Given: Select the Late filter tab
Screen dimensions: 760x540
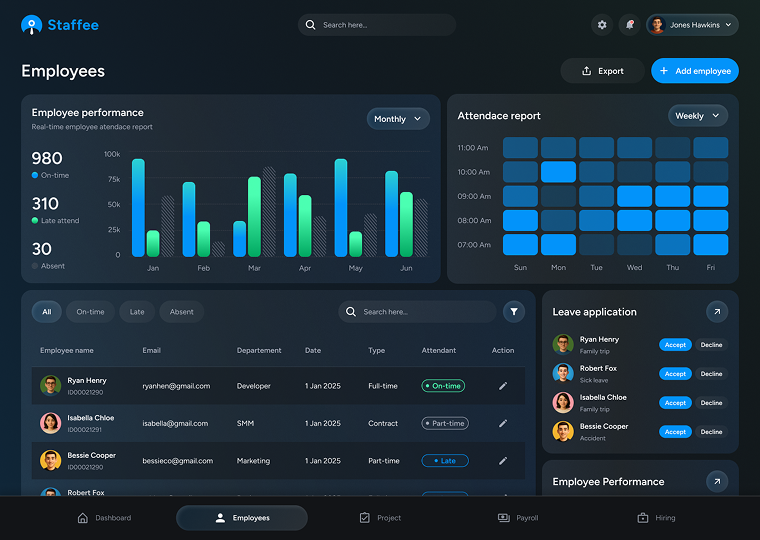Looking at the screenshot, I should (137, 312).
